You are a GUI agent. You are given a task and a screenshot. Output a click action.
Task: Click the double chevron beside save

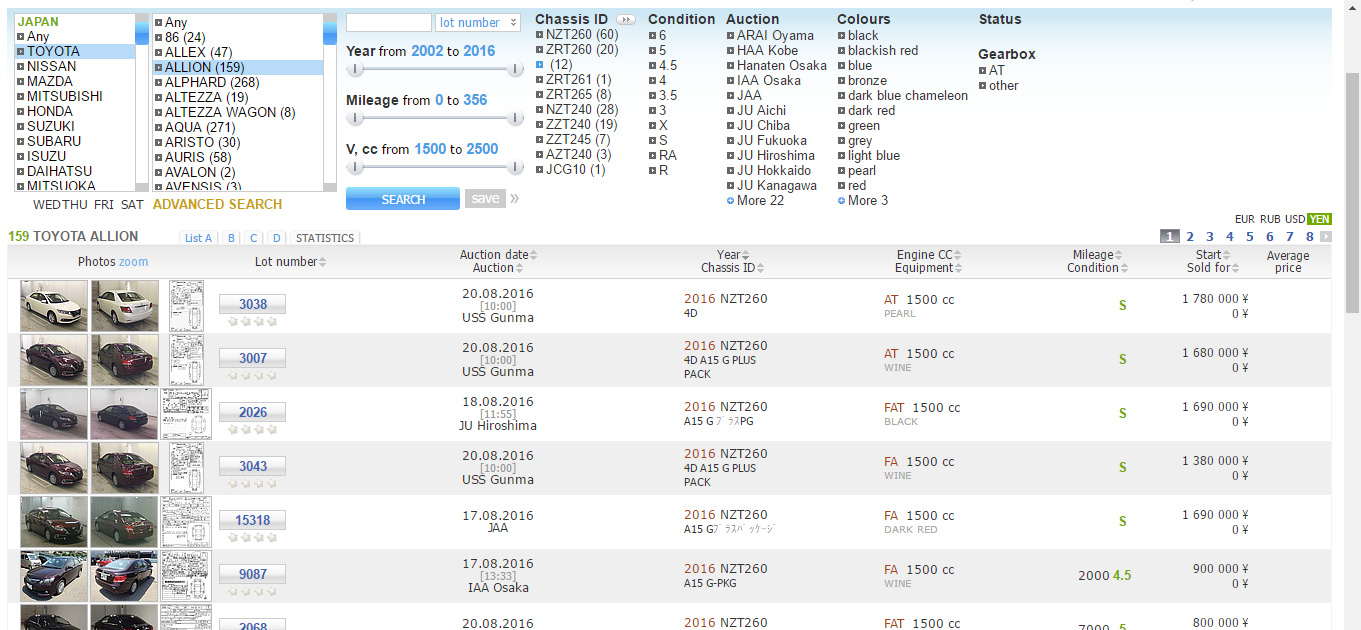point(515,198)
